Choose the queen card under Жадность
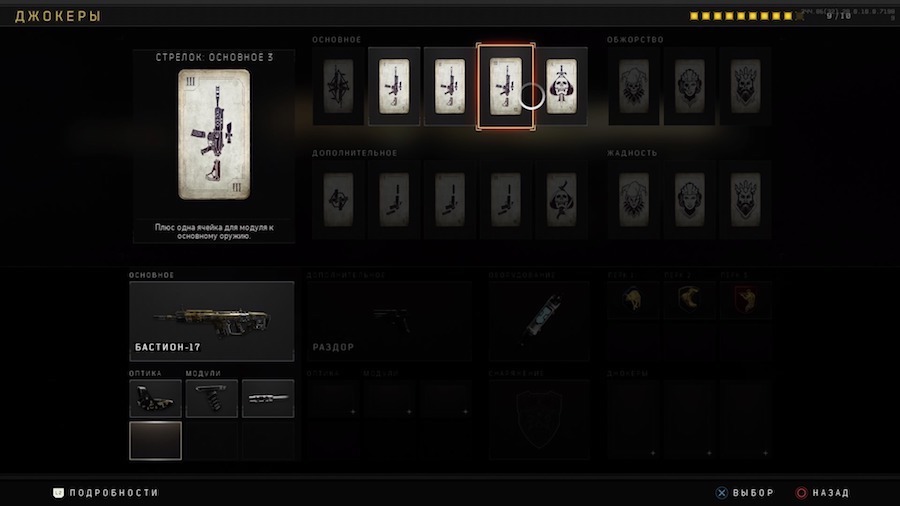The width and height of the screenshot is (900, 506). coord(689,199)
